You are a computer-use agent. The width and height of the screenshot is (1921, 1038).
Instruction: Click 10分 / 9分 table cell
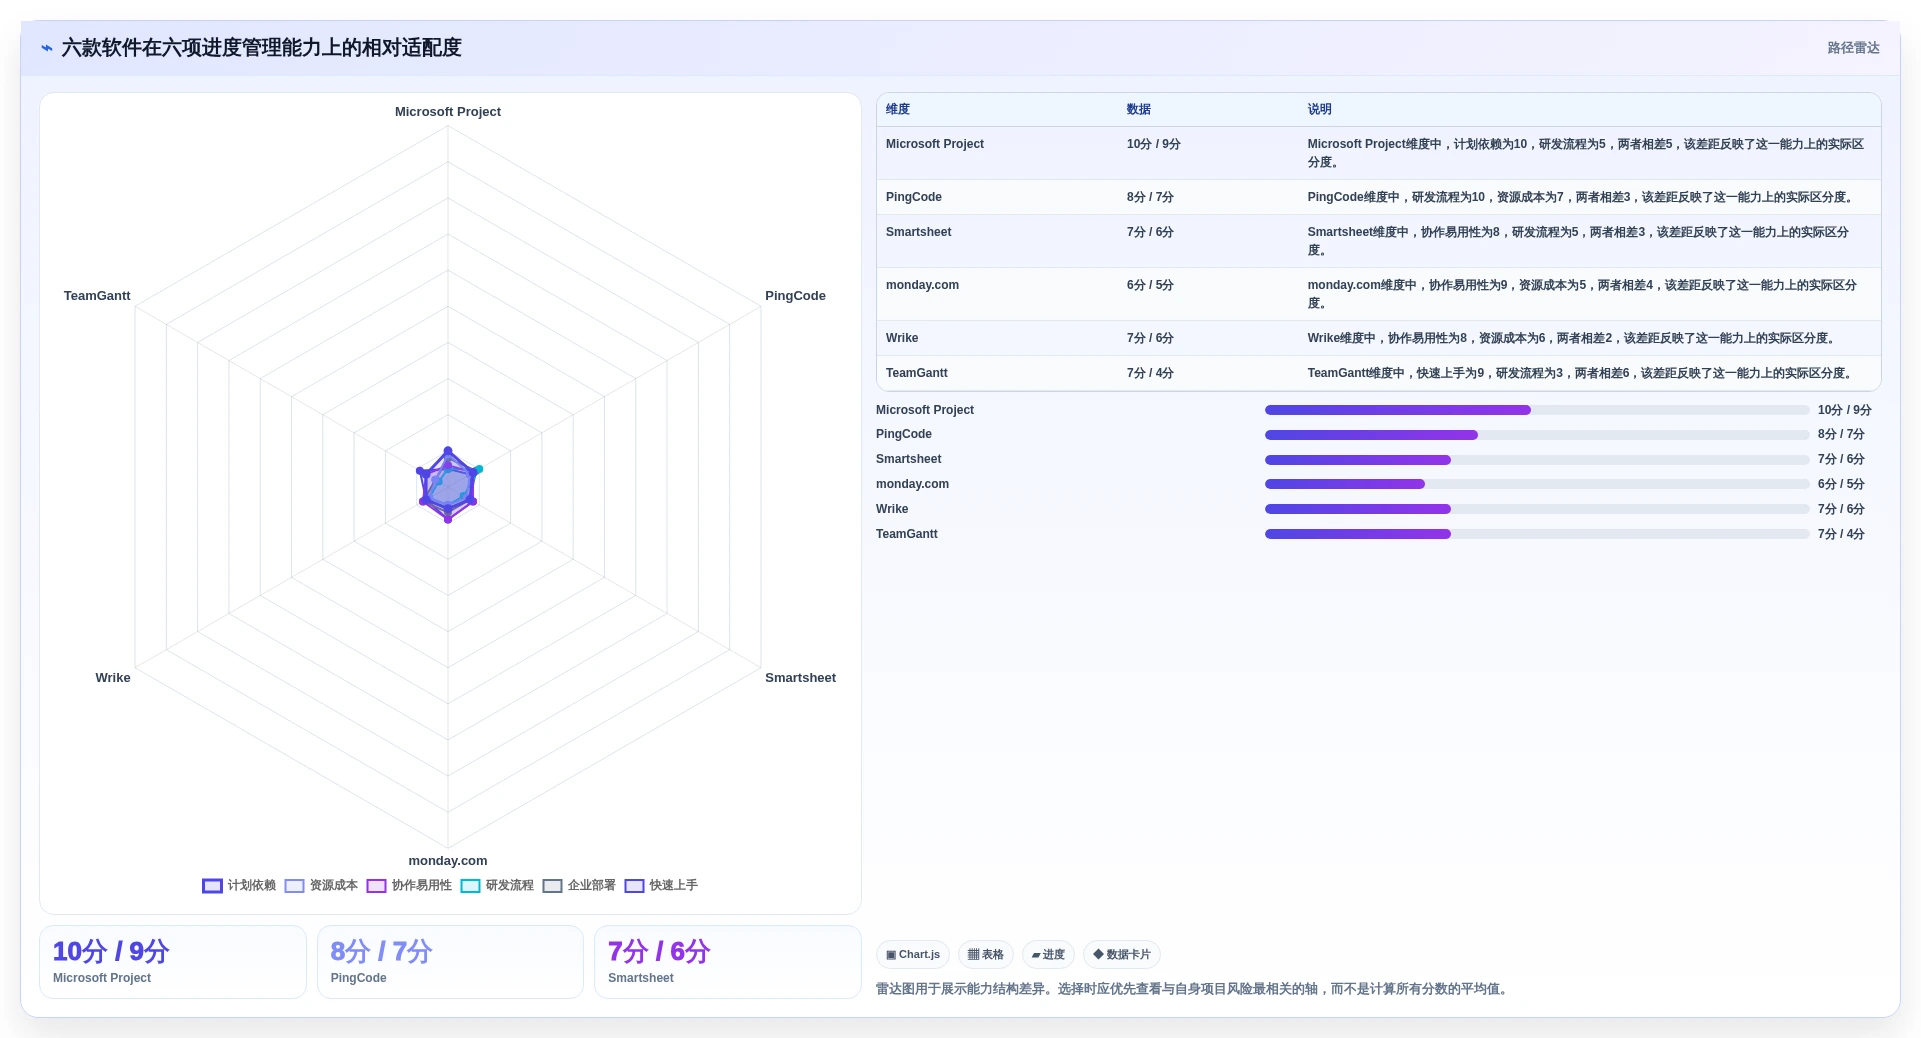coord(1154,144)
